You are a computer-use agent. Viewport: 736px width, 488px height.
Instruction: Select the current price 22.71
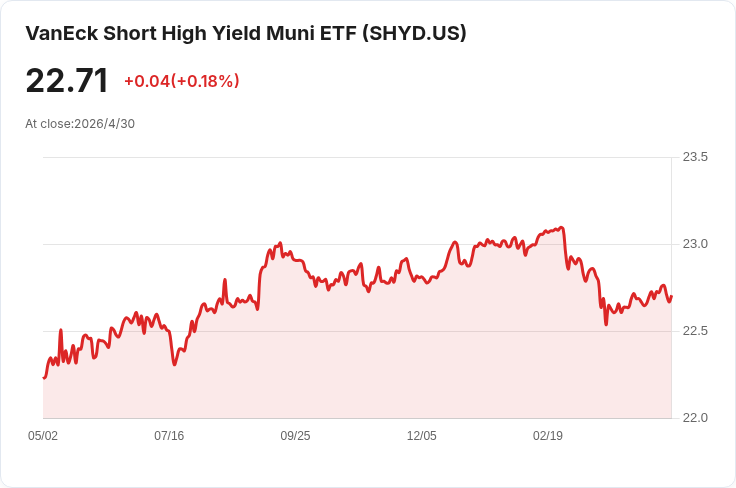click(x=67, y=81)
